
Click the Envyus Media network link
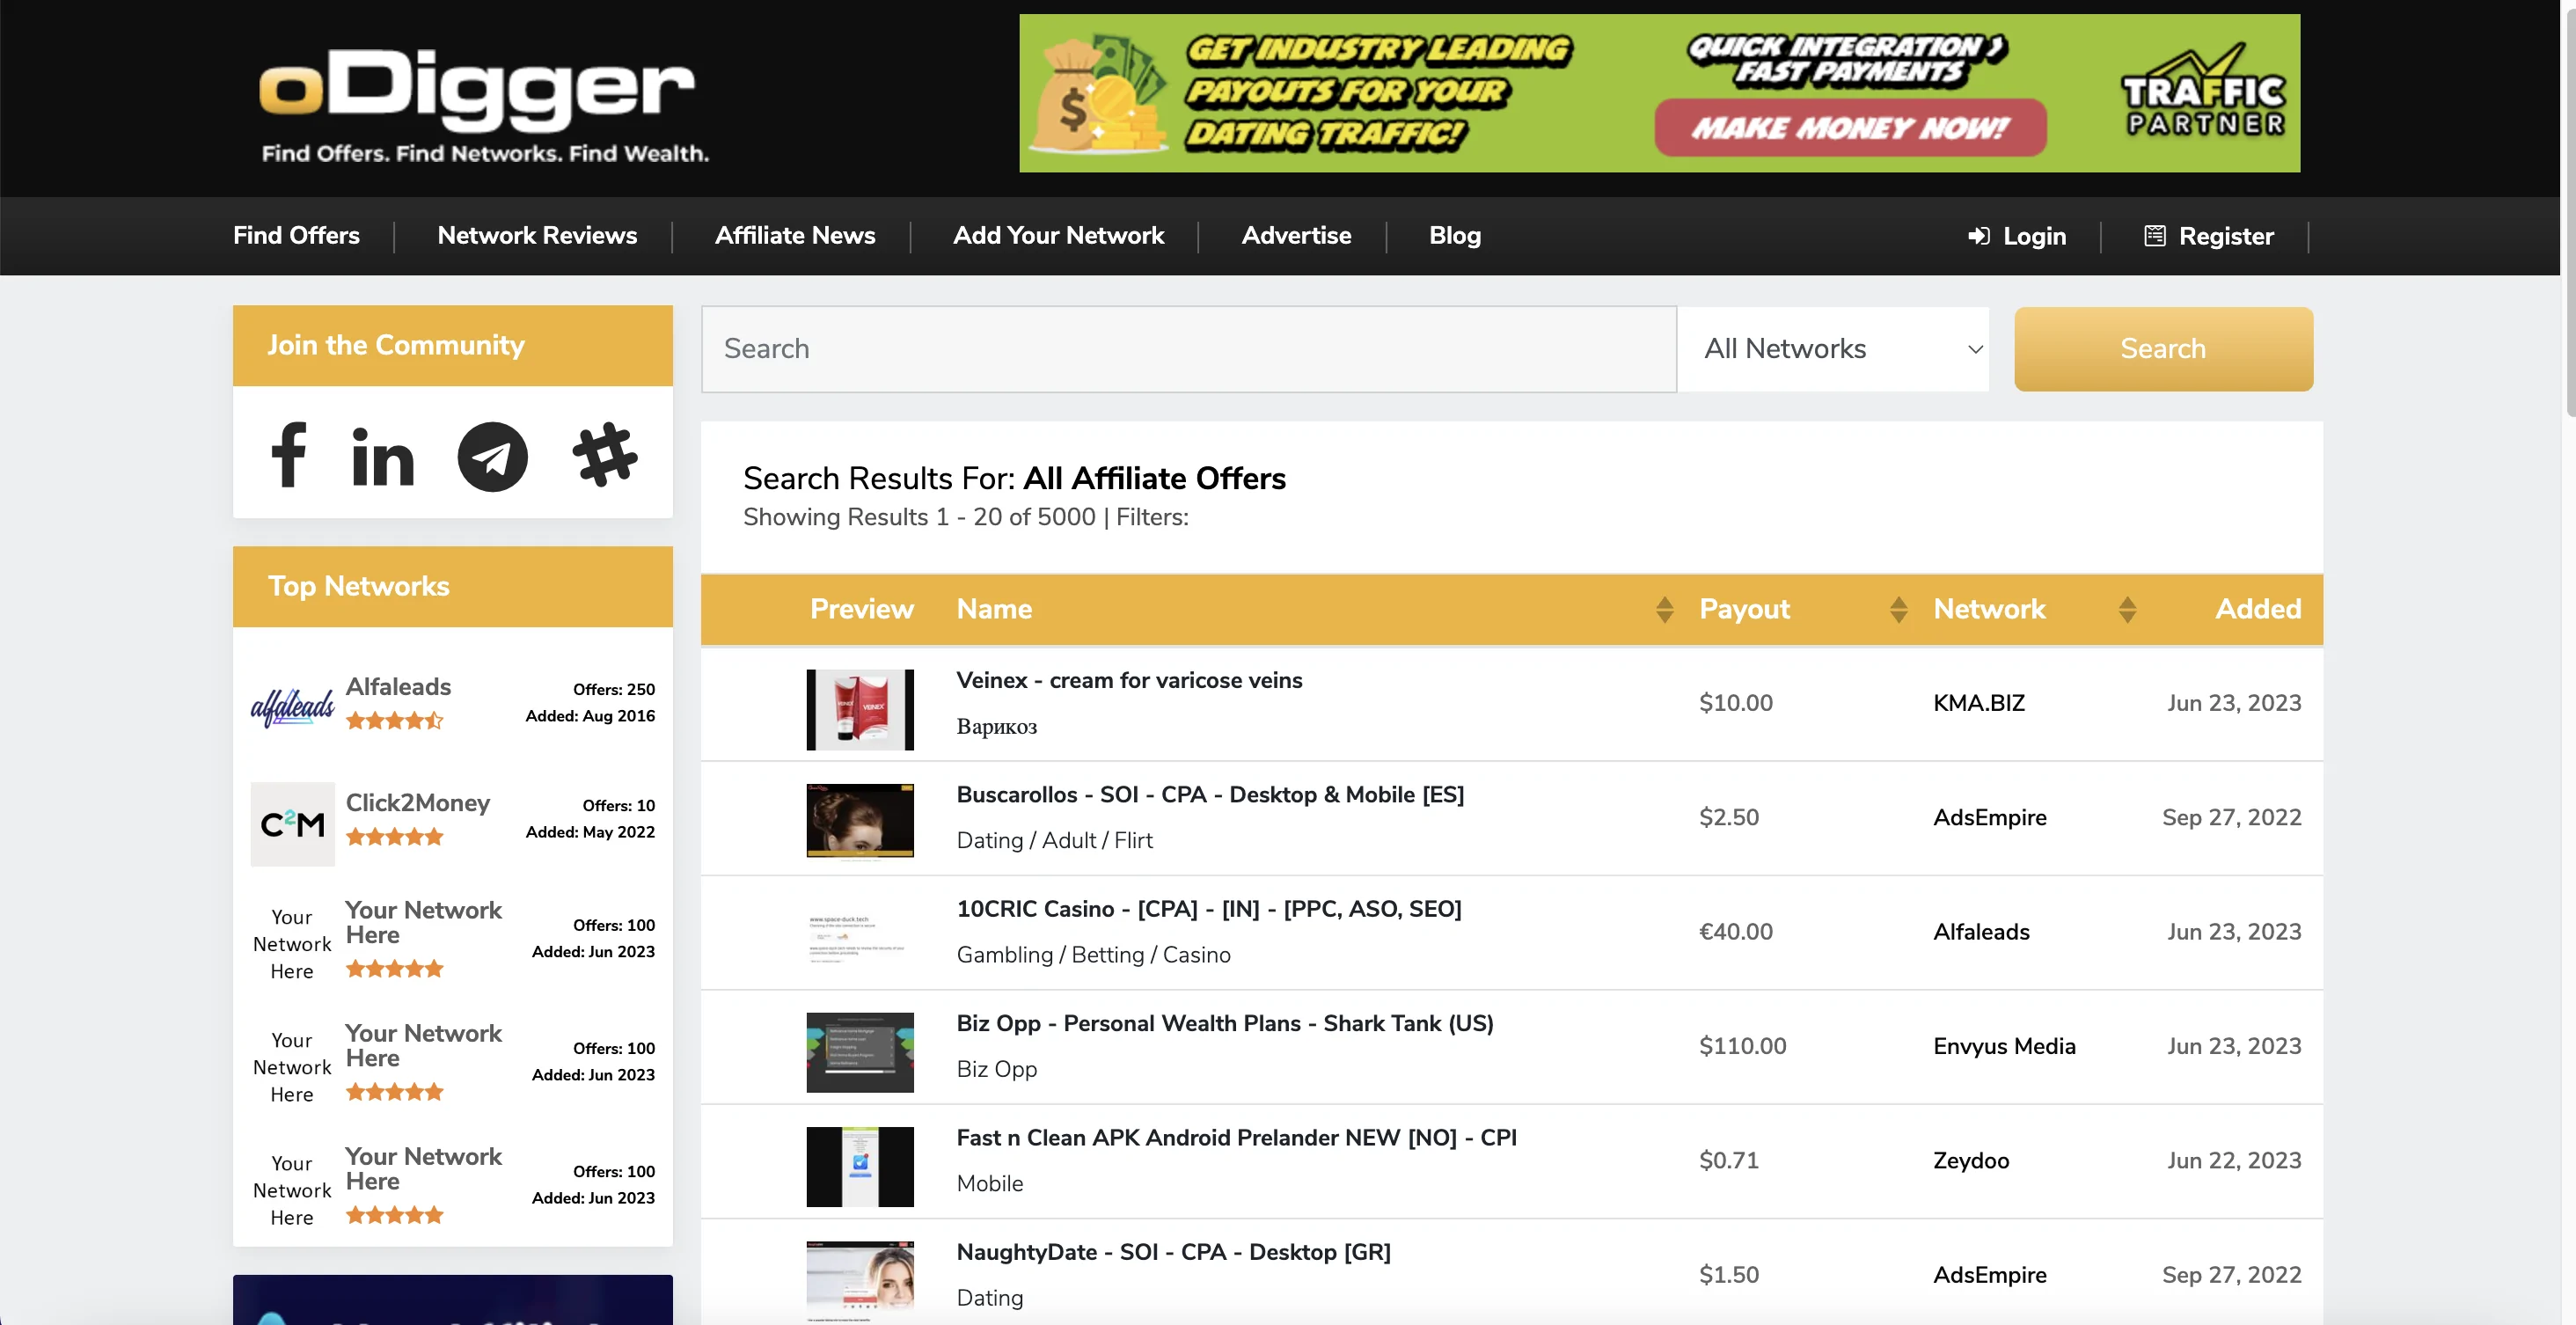[2004, 1047]
